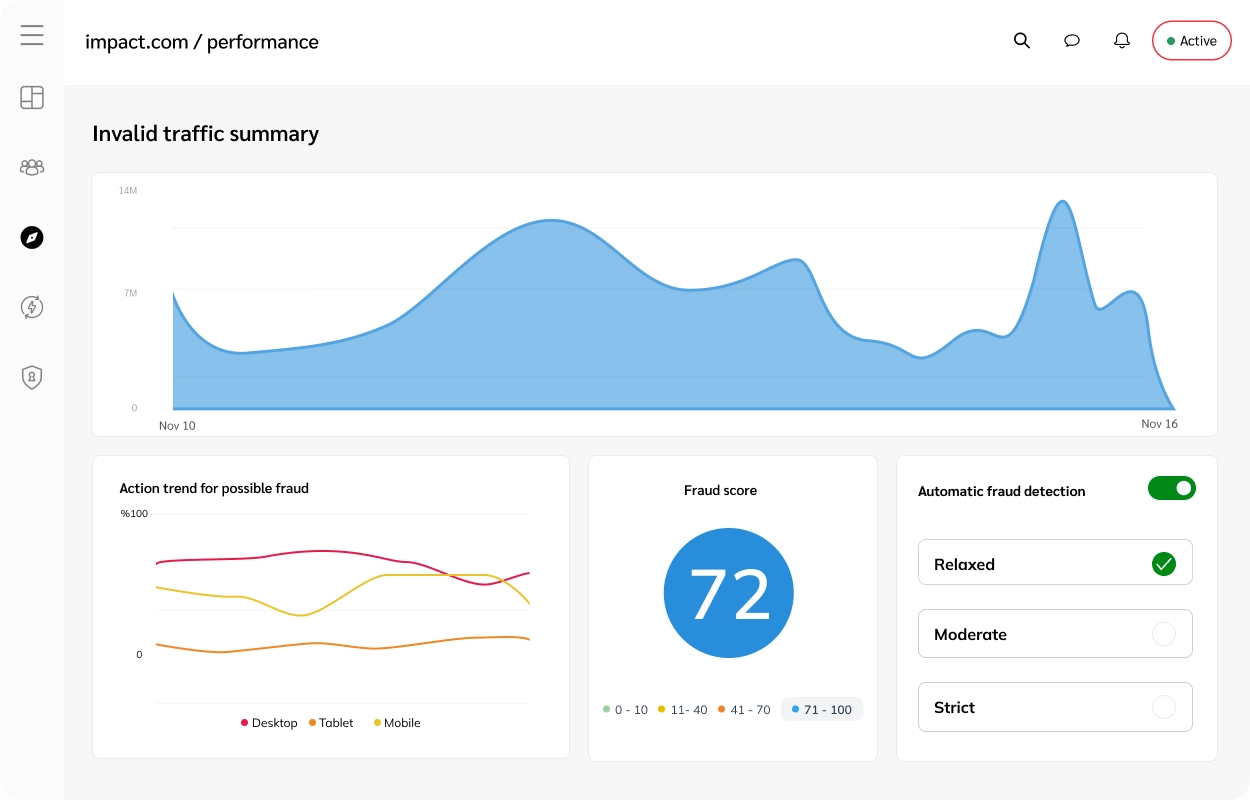The height and width of the screenshot is (800, 1250).
Task: Click the Active status button
Action: [x=1191, y=41]
